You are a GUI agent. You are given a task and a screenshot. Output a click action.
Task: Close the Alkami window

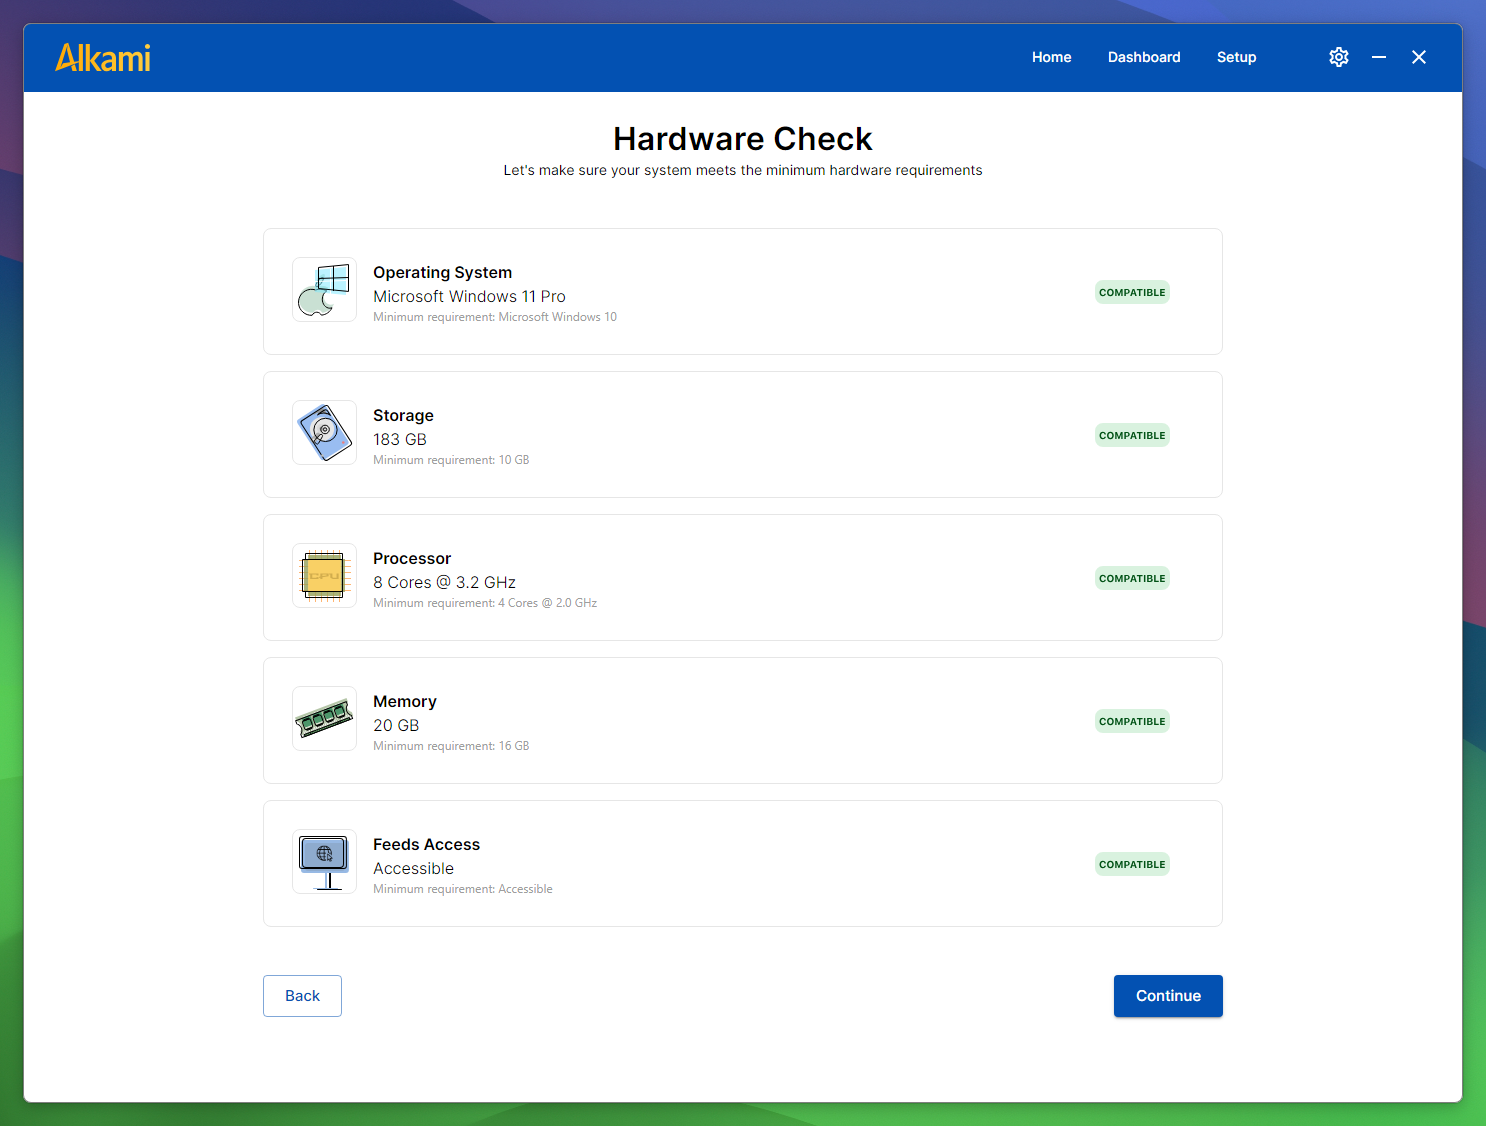tap(1419, 57)
